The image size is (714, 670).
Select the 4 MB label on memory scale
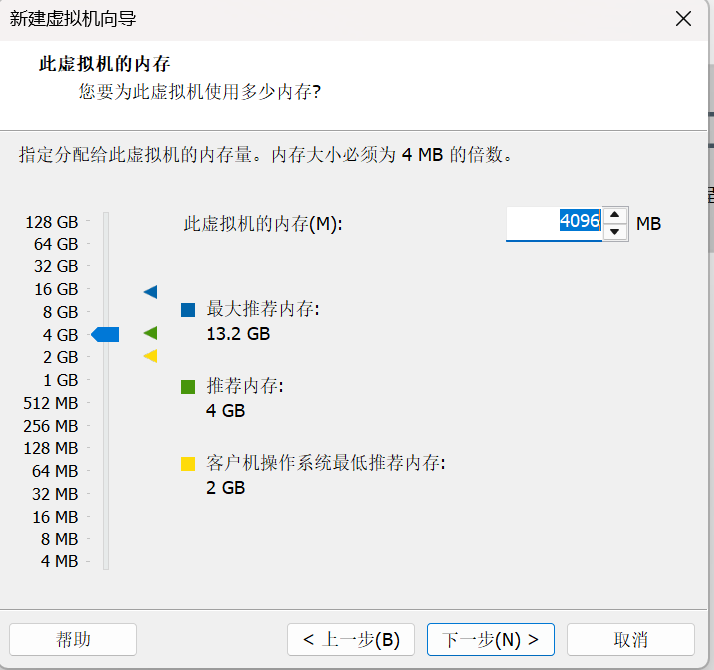click(x=60, y=561)
